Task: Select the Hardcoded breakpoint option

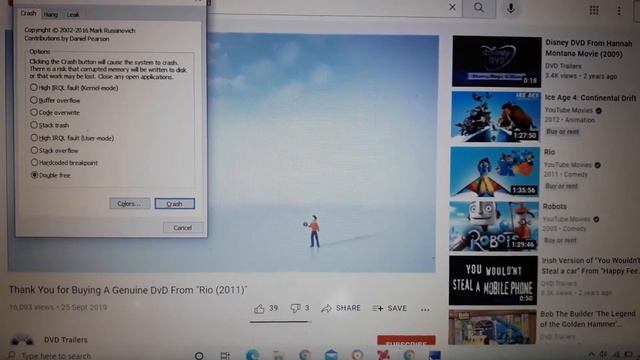Action: tap(64, 162)
